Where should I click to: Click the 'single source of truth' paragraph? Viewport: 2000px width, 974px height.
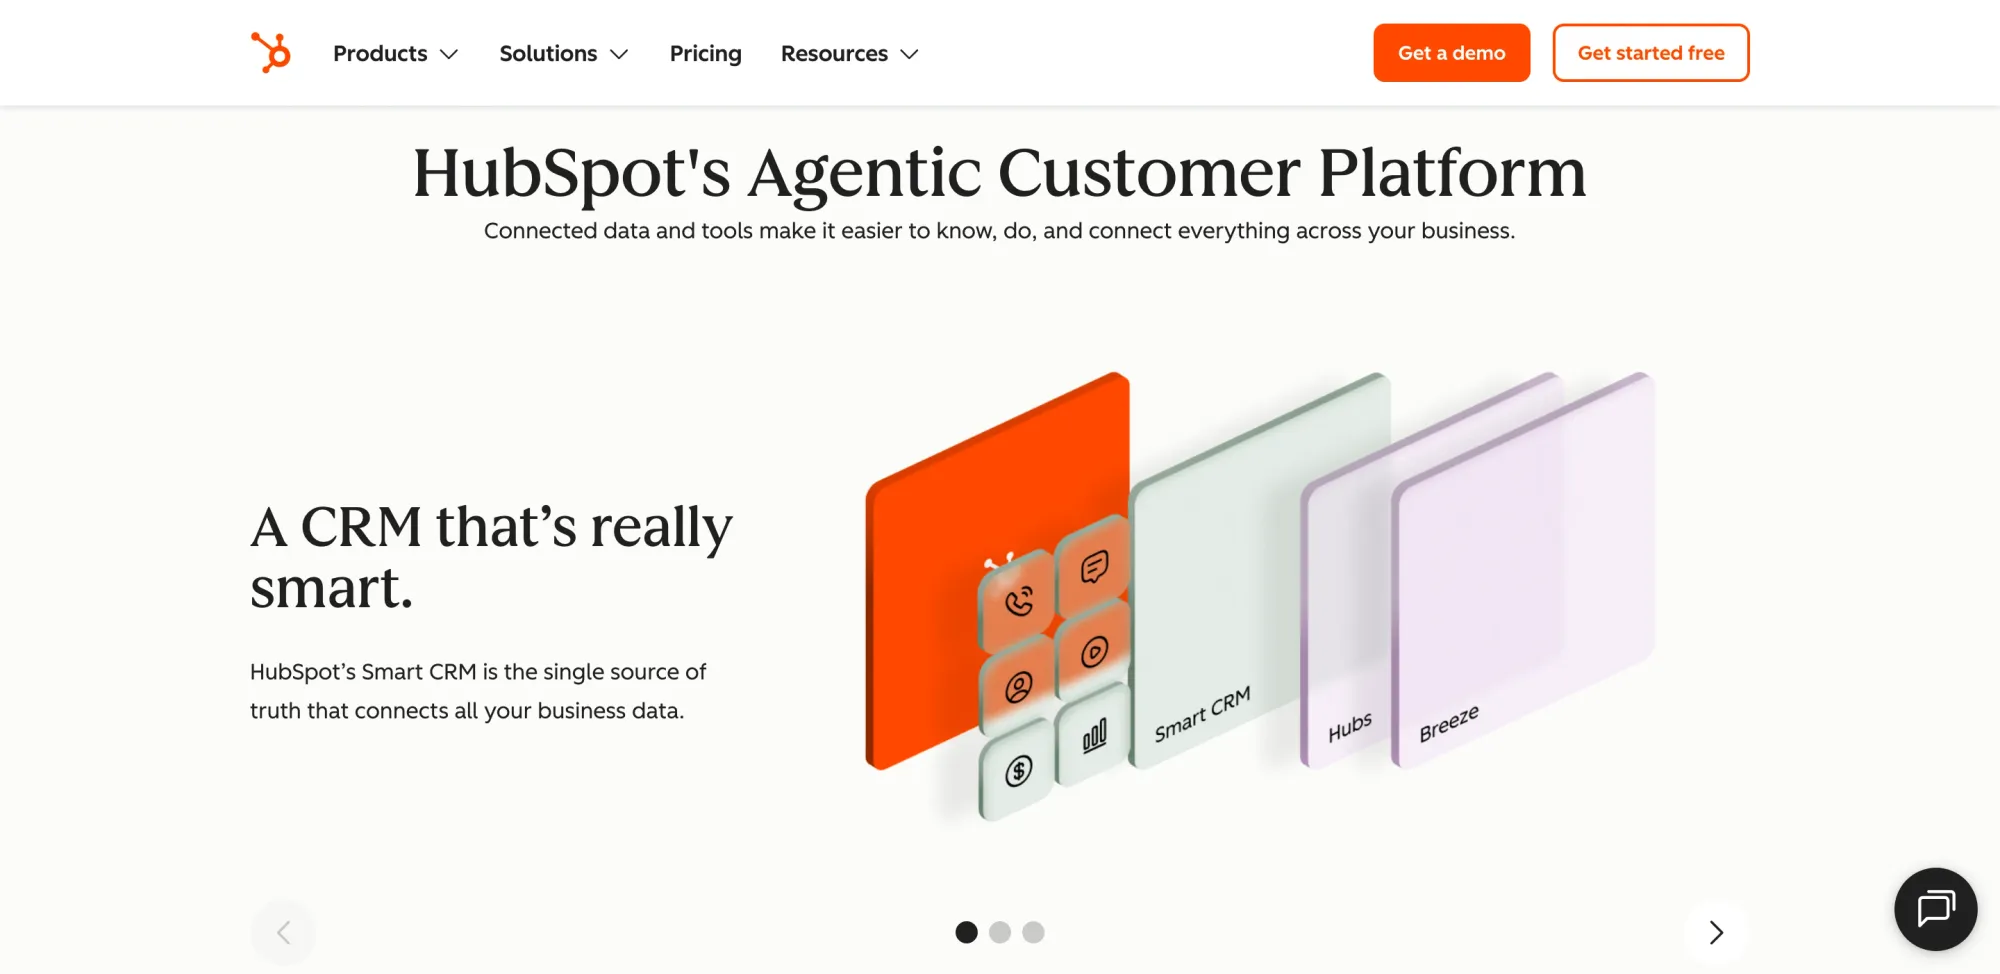click(x=478, y=691)
